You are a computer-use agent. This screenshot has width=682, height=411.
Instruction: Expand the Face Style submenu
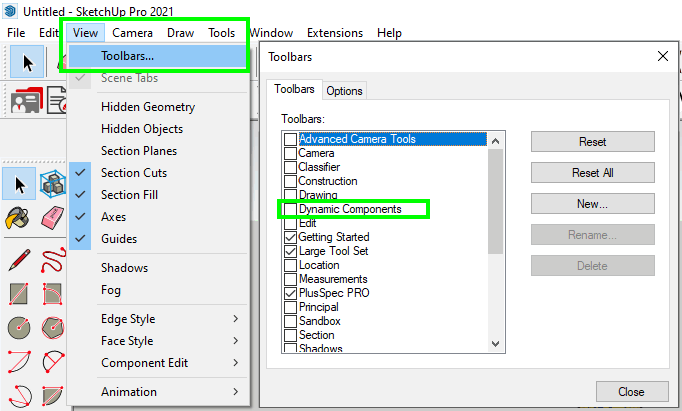coord(158,341)
